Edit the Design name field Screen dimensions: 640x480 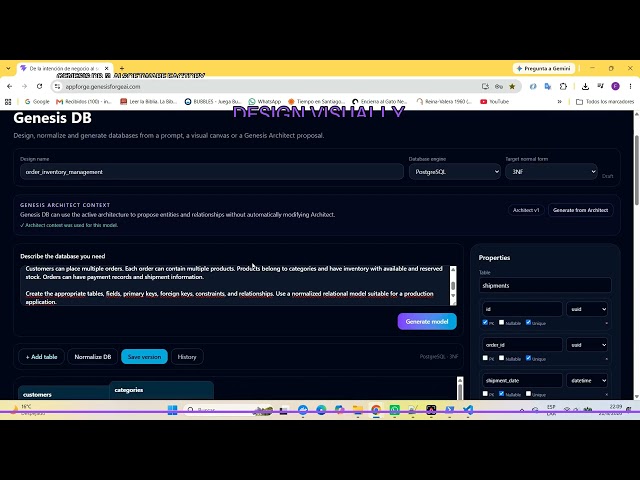point(212,172)
